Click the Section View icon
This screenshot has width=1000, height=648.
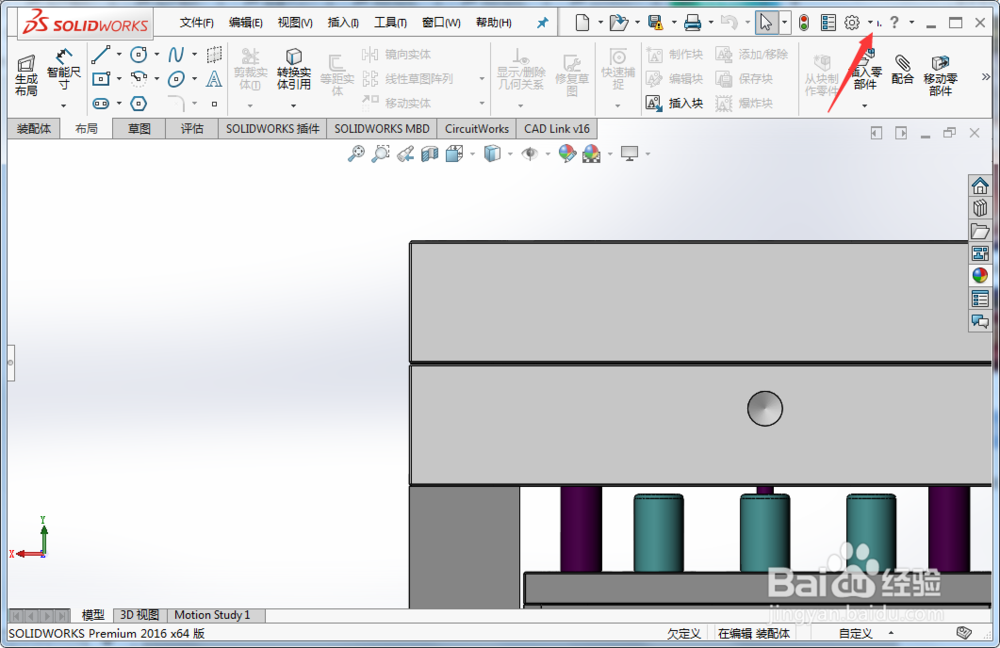click(x=430, y=154)
